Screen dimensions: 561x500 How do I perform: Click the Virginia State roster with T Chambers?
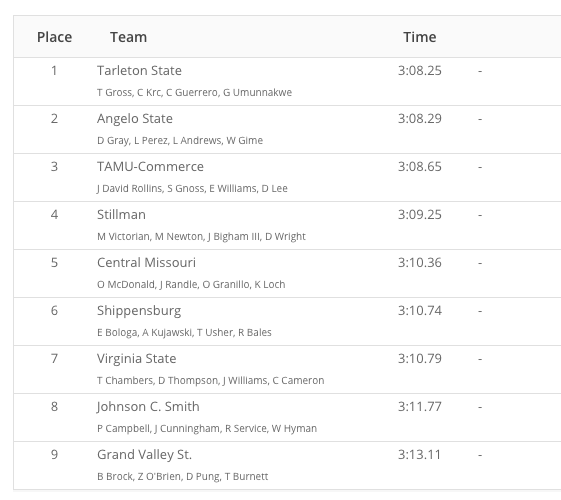coord(210,380)
